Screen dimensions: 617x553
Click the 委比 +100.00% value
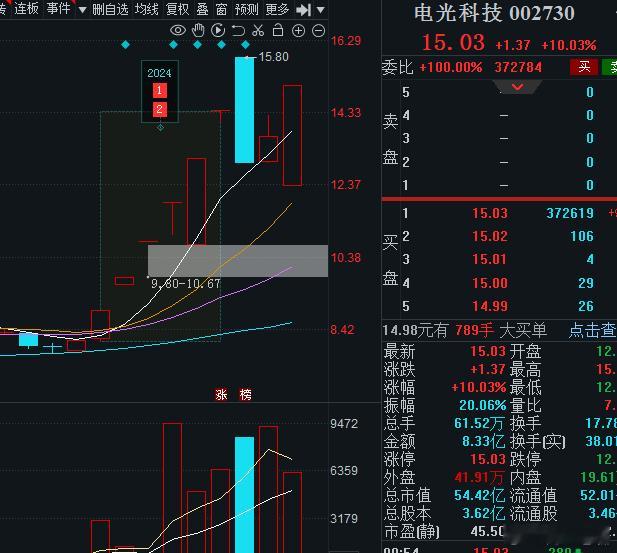(x=451, y=67)
